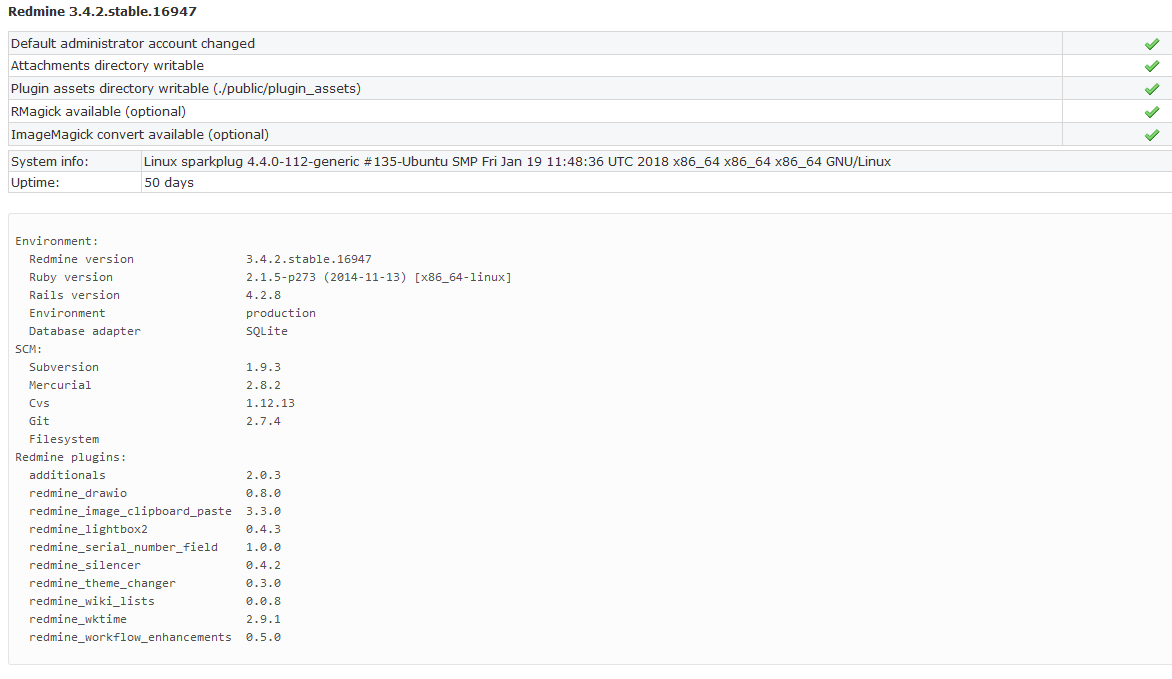Click the additionals plugin version 2.0.3
This screenshot has height=679, width=1172.
pyautogui.click(x=263, y=475)
